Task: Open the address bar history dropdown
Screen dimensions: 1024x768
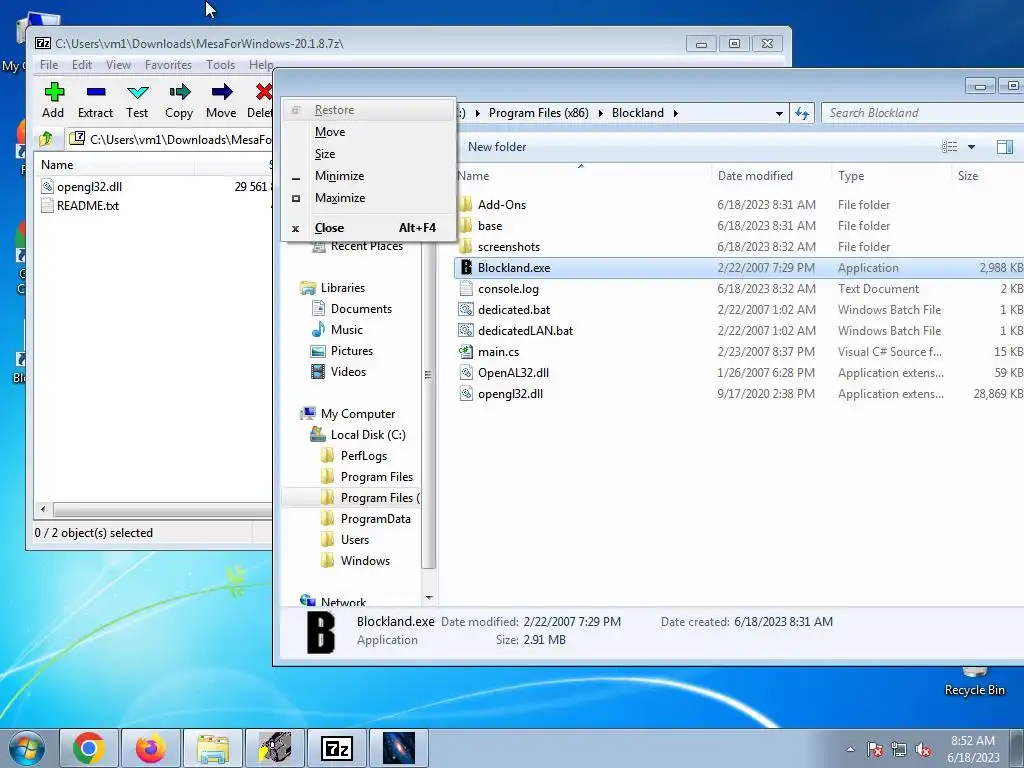Action: [x=779, y=113]
